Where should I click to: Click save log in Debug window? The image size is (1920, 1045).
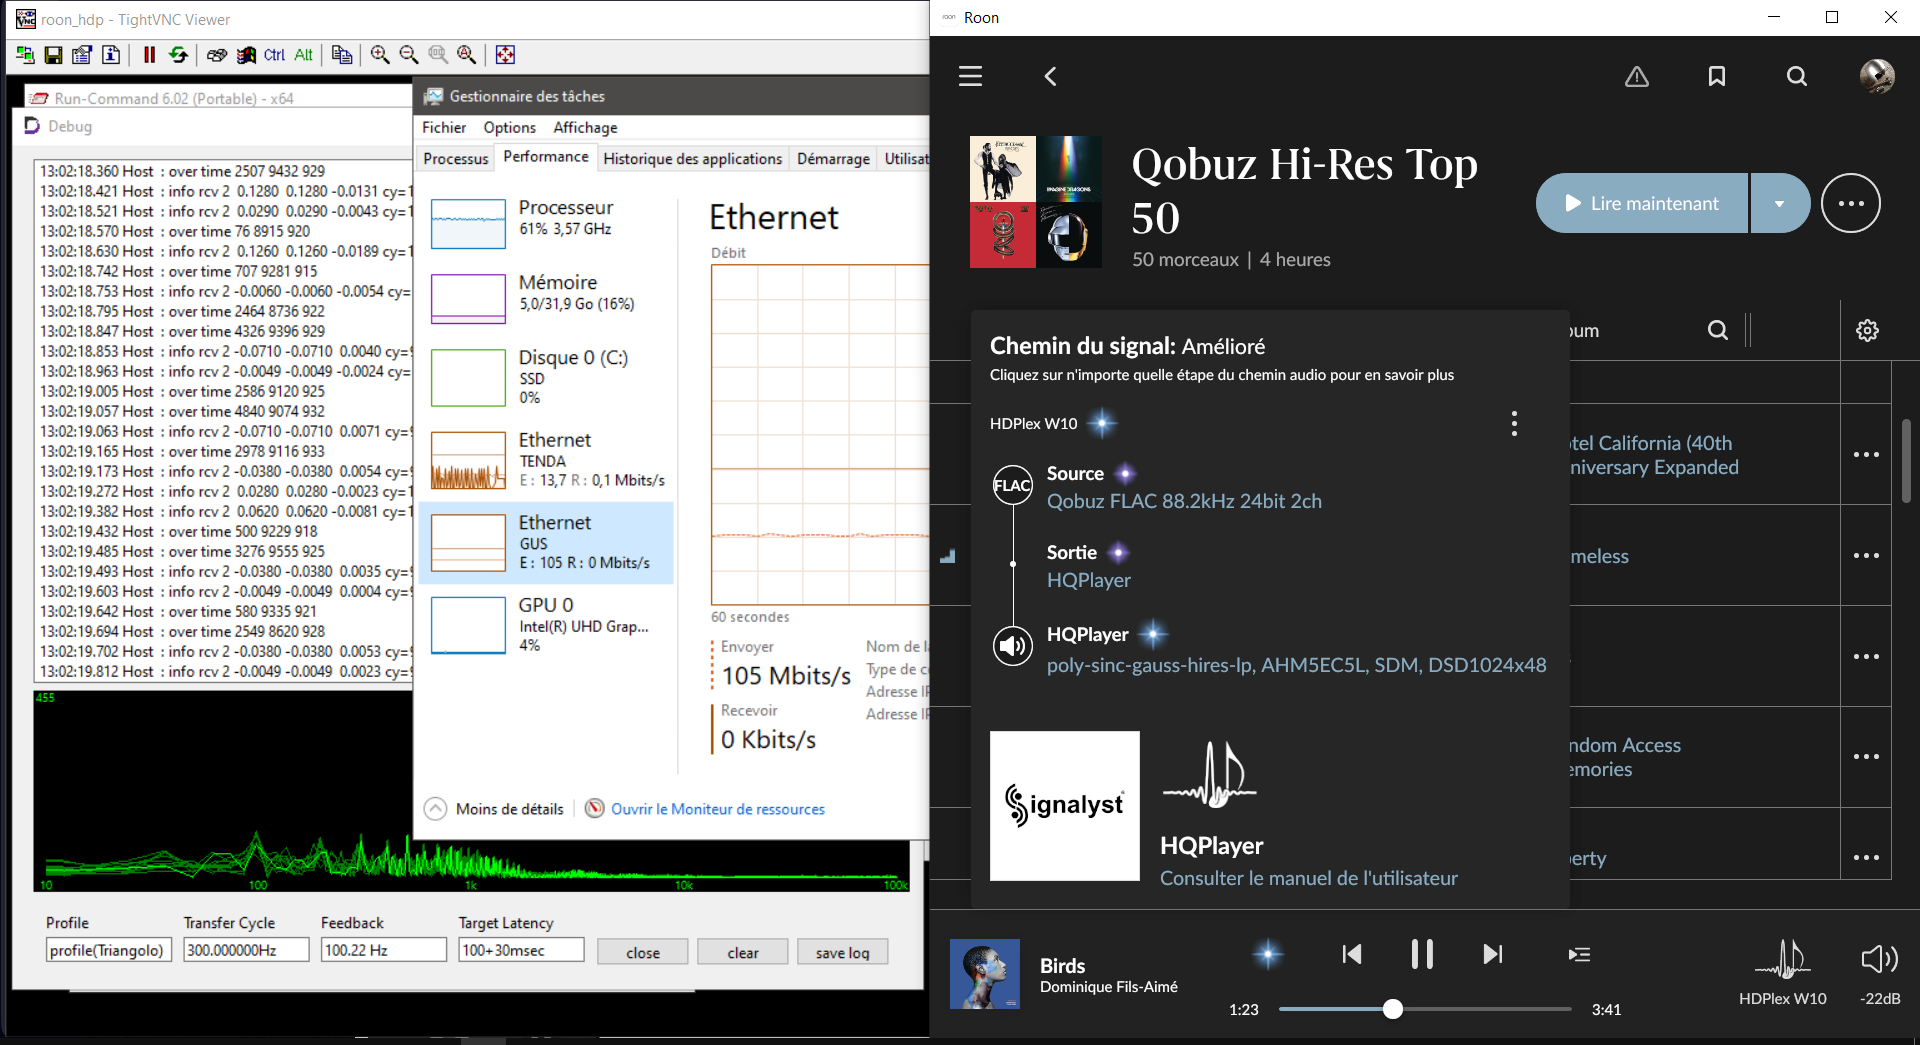pos(843,952)
